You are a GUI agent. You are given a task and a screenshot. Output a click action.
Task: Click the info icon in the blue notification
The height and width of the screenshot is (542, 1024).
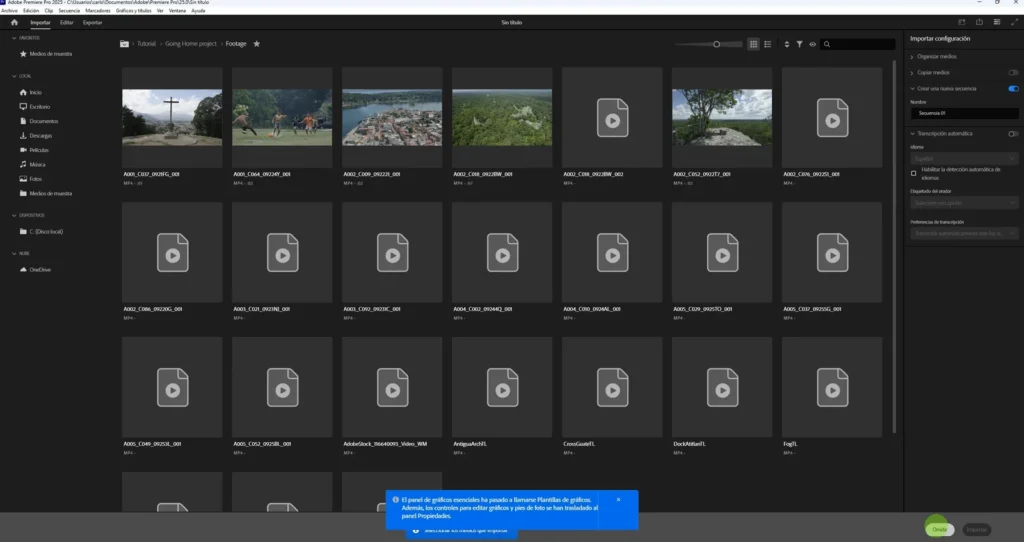click(x=395, y=500)
